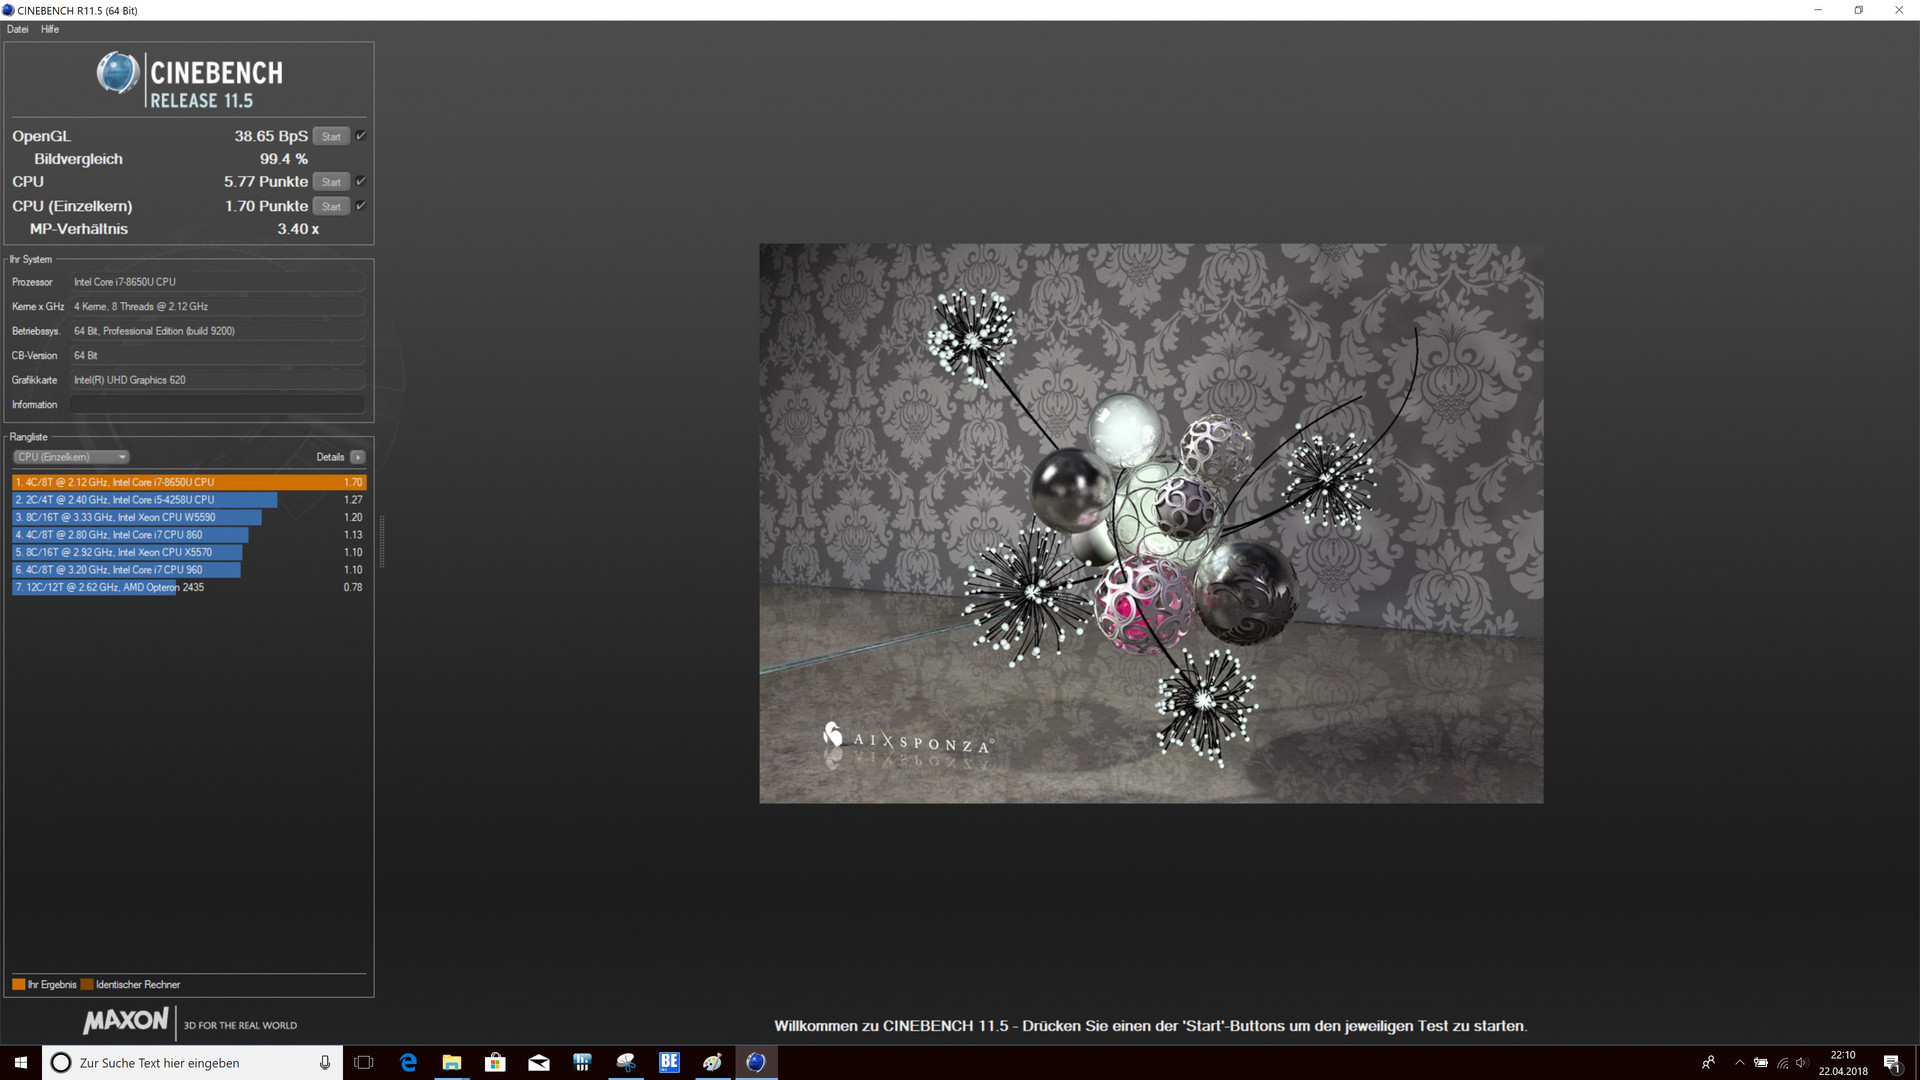Screen dimensions: 1920x1080
Task: Open the Hilfe menu
Action: [x=50, y=29]
